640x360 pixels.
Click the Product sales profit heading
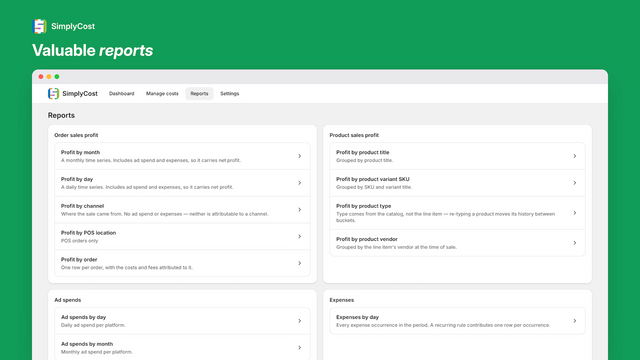(x=354, y=135)
